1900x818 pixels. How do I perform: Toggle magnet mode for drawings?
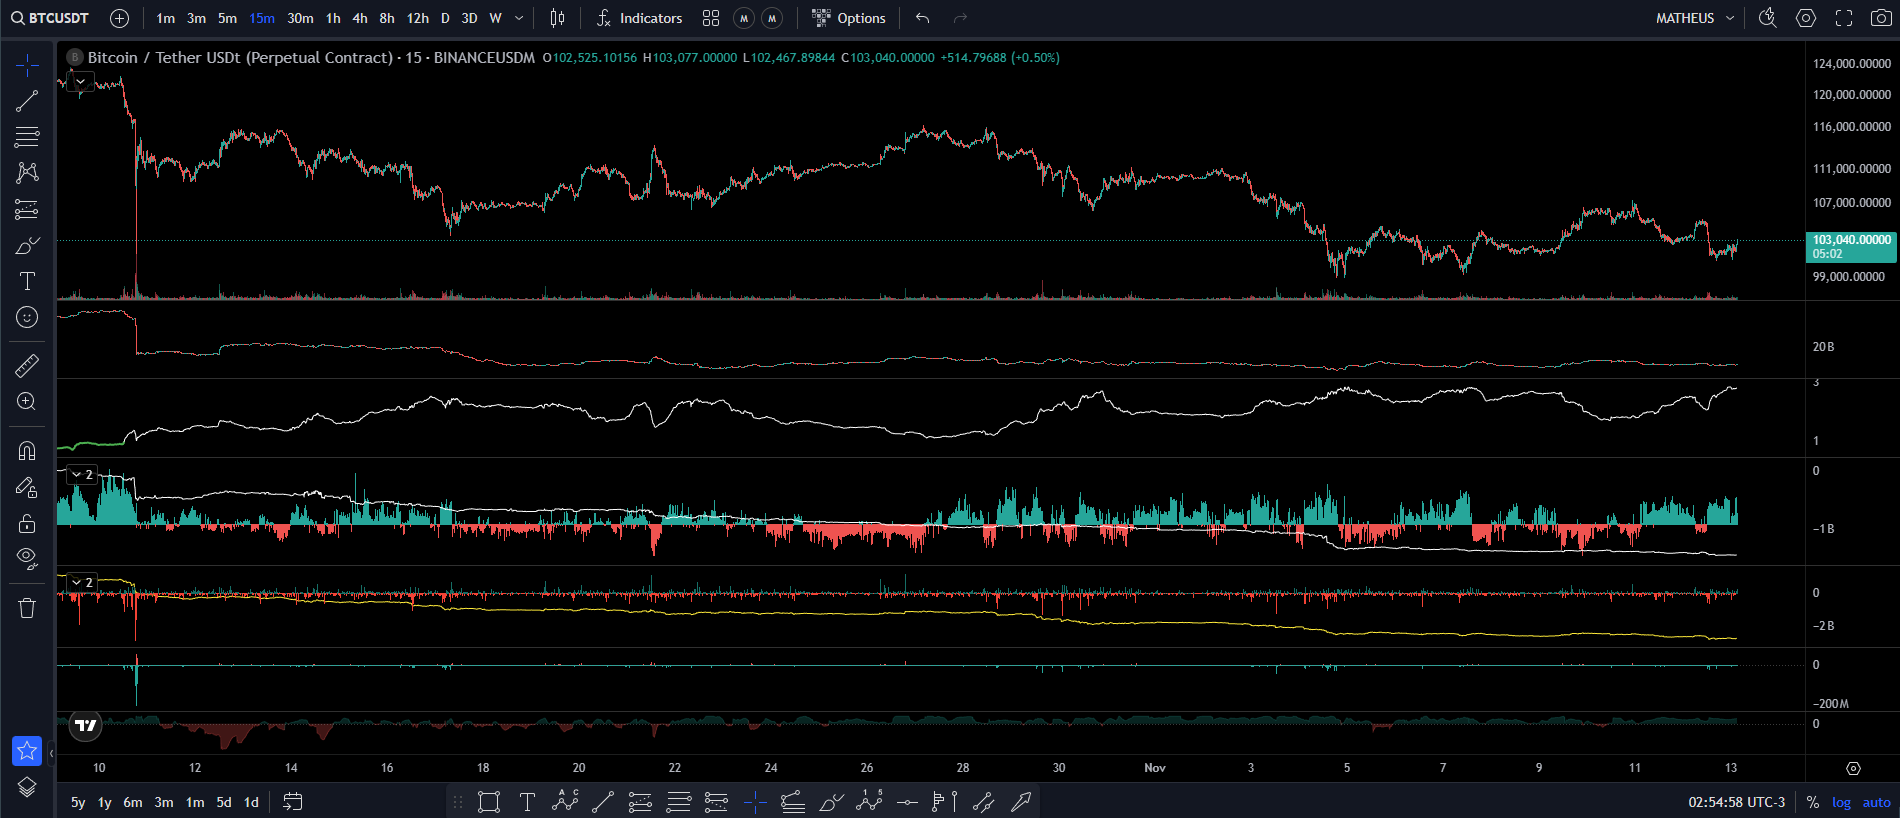[x=27, y=451]
